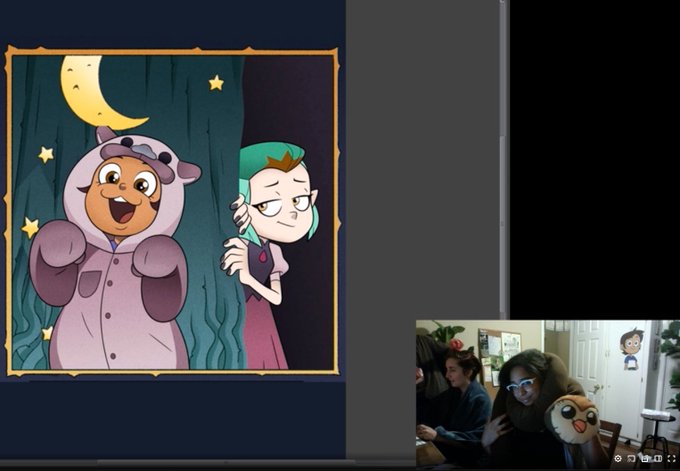The width and height of the screenshot is (680, 471).
Task: Click the framed cartoon artwork on the canvas
Action: pos(173,211)
